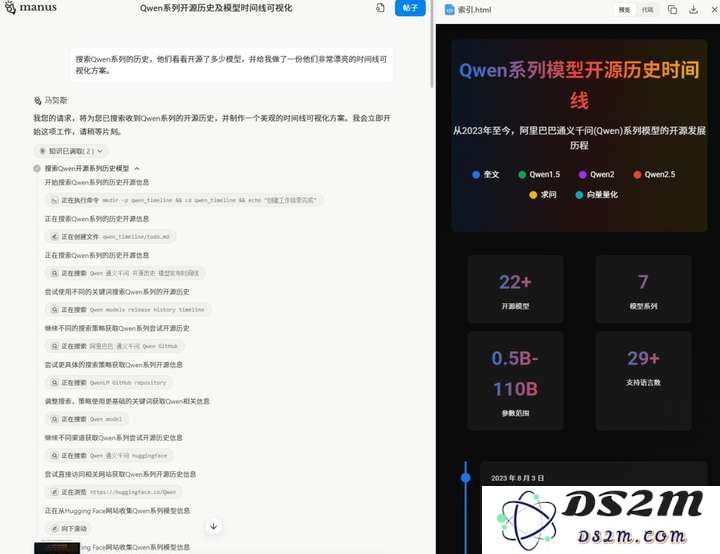Screen dimensions: 720x554
Task: Select the 向量量化 legend item
Action: pos(596,195)
